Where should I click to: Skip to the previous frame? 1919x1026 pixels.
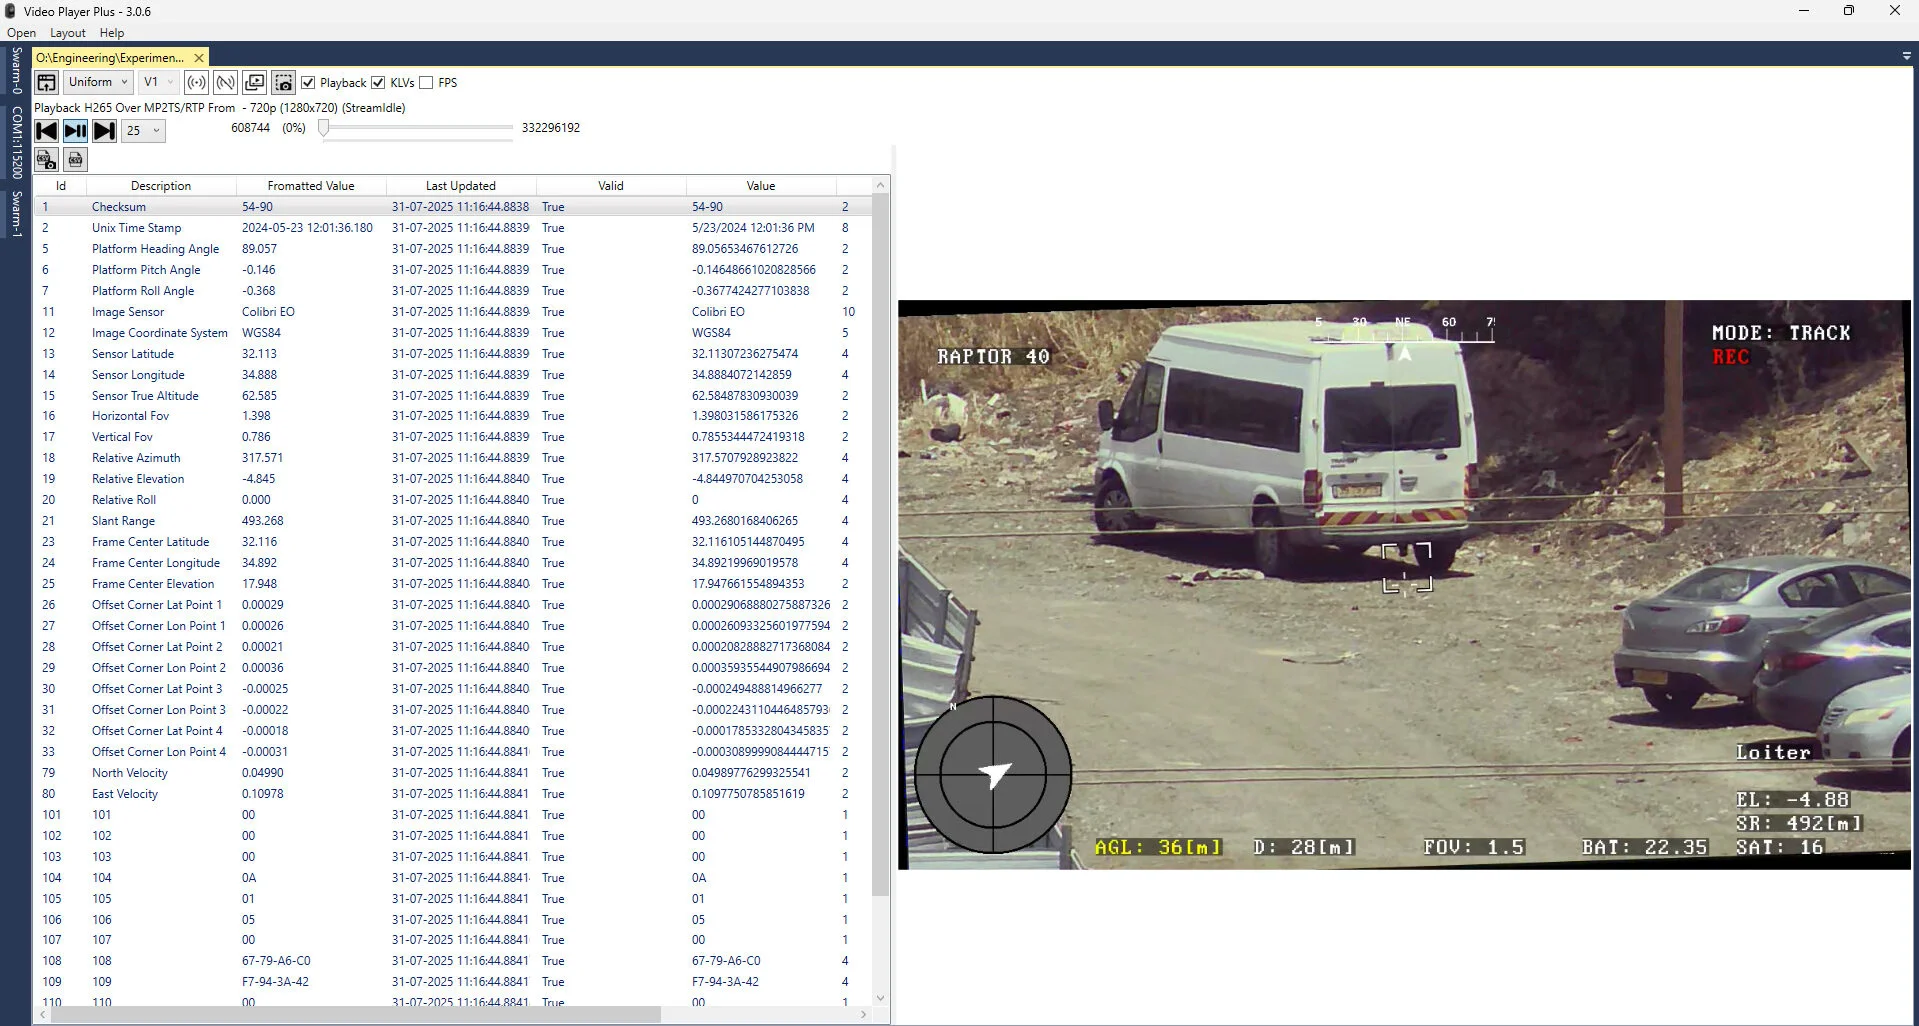pos(46,131)
